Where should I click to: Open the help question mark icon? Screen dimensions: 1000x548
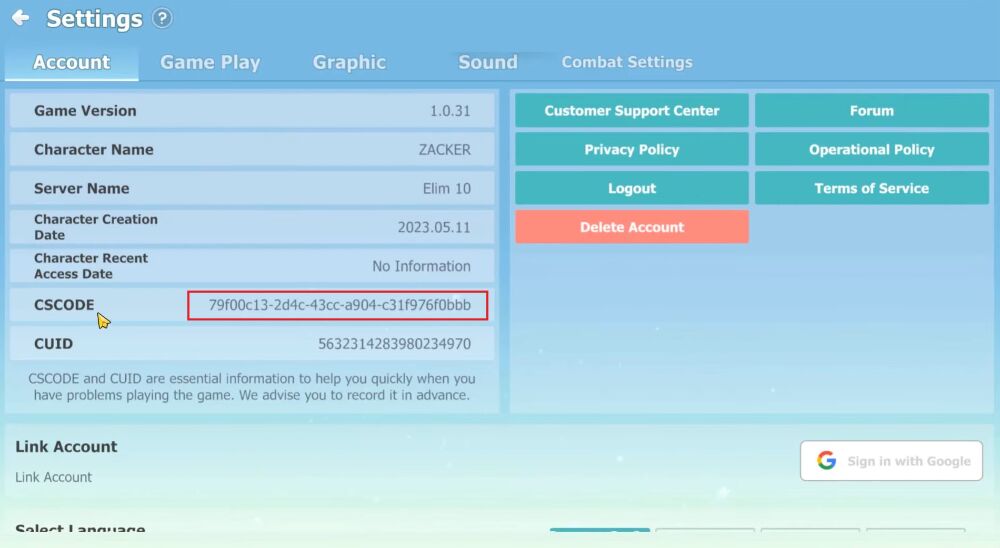tap(162, 18)
